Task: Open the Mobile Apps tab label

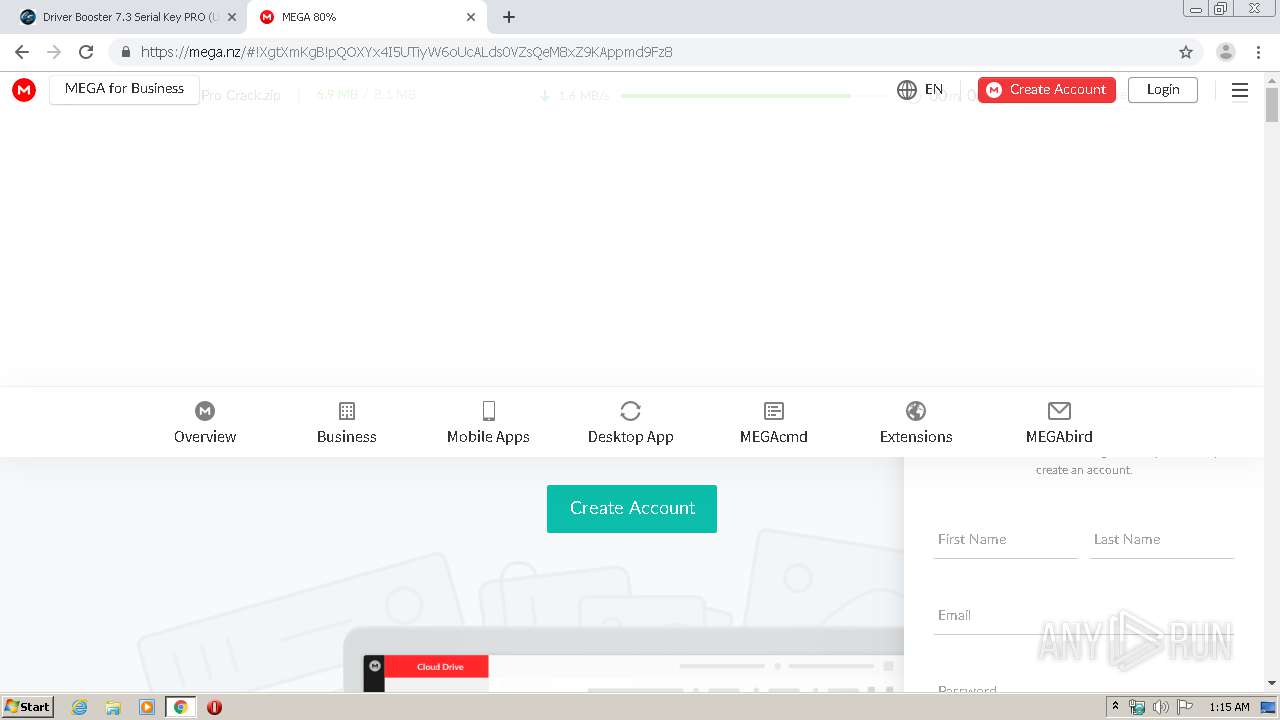Action: (488, 437)
